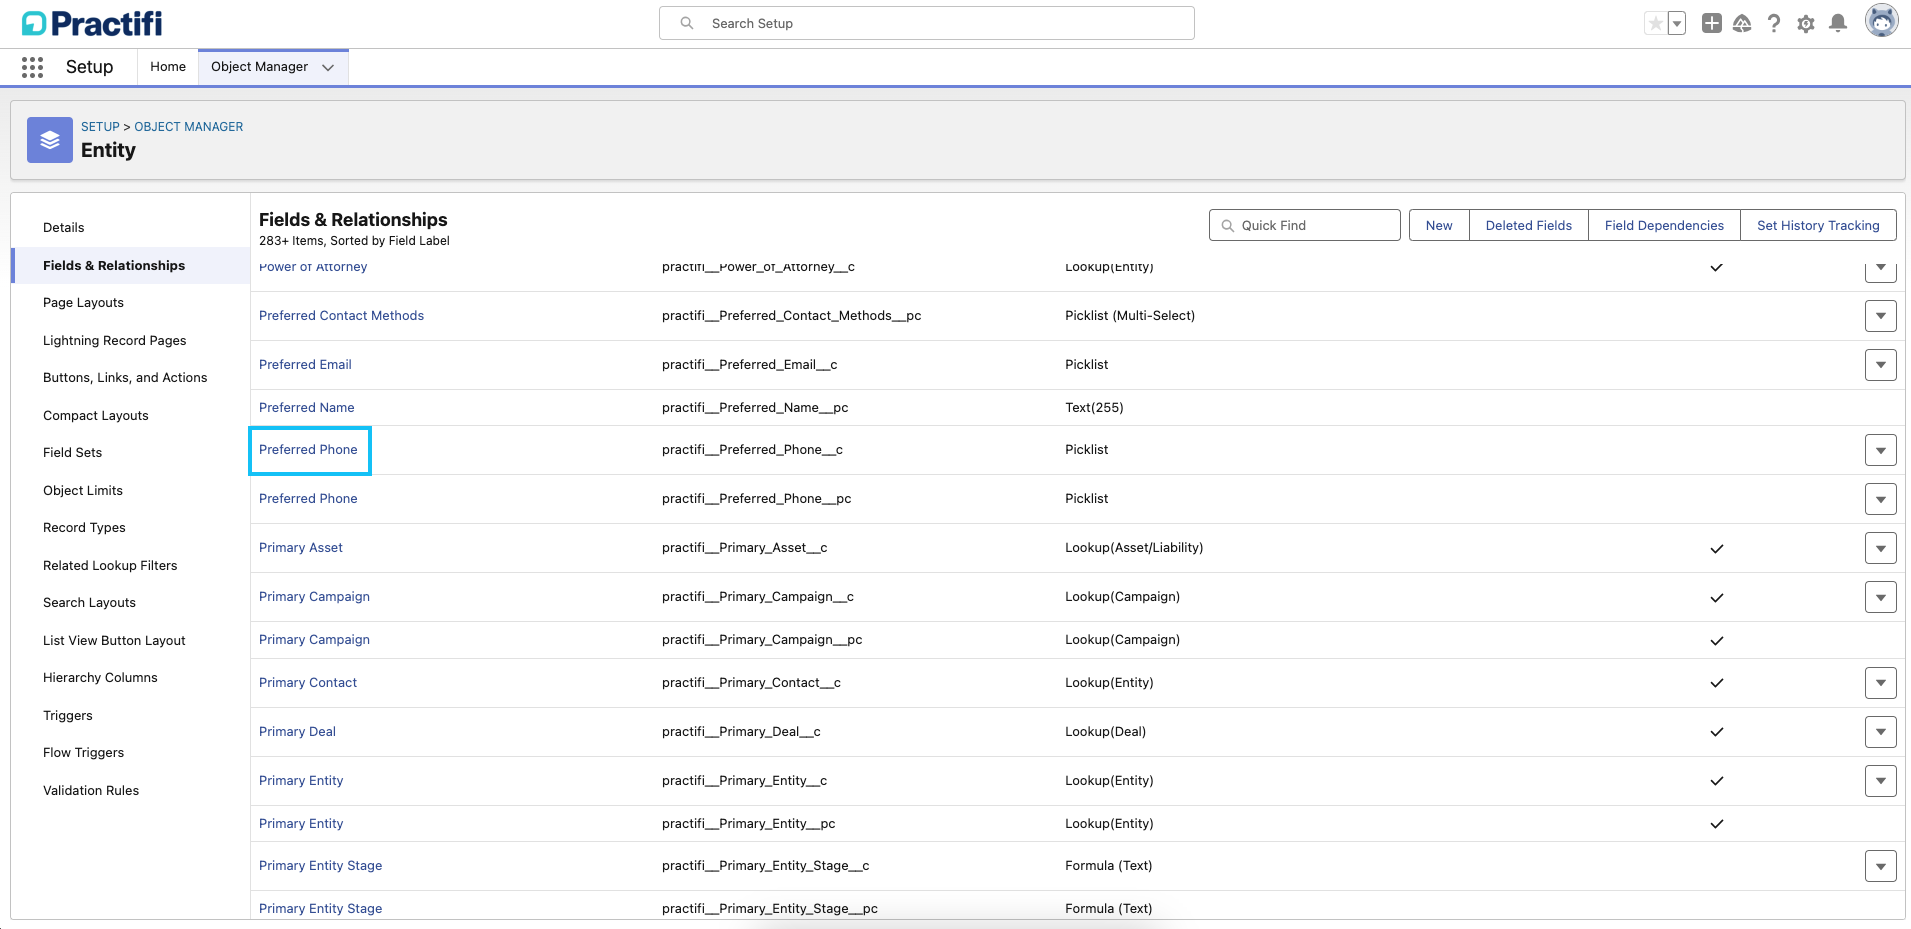Open the row actions dropdown for Preferred Email
The width and height of the screenshot is (1911, 929).
click(x=1881, y=364)
